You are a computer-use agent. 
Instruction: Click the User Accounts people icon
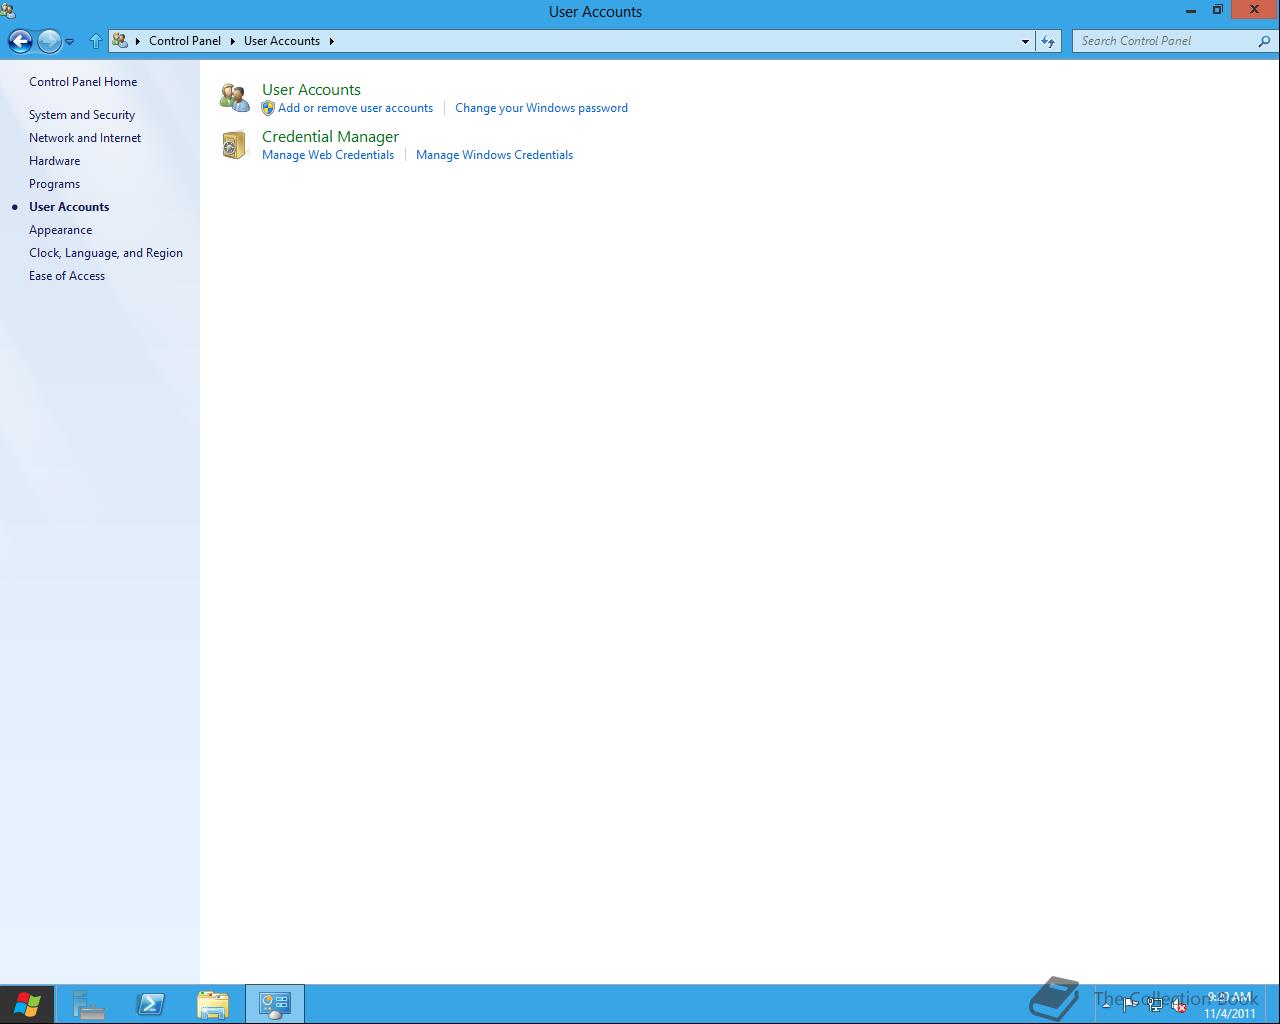click(235, 97)
